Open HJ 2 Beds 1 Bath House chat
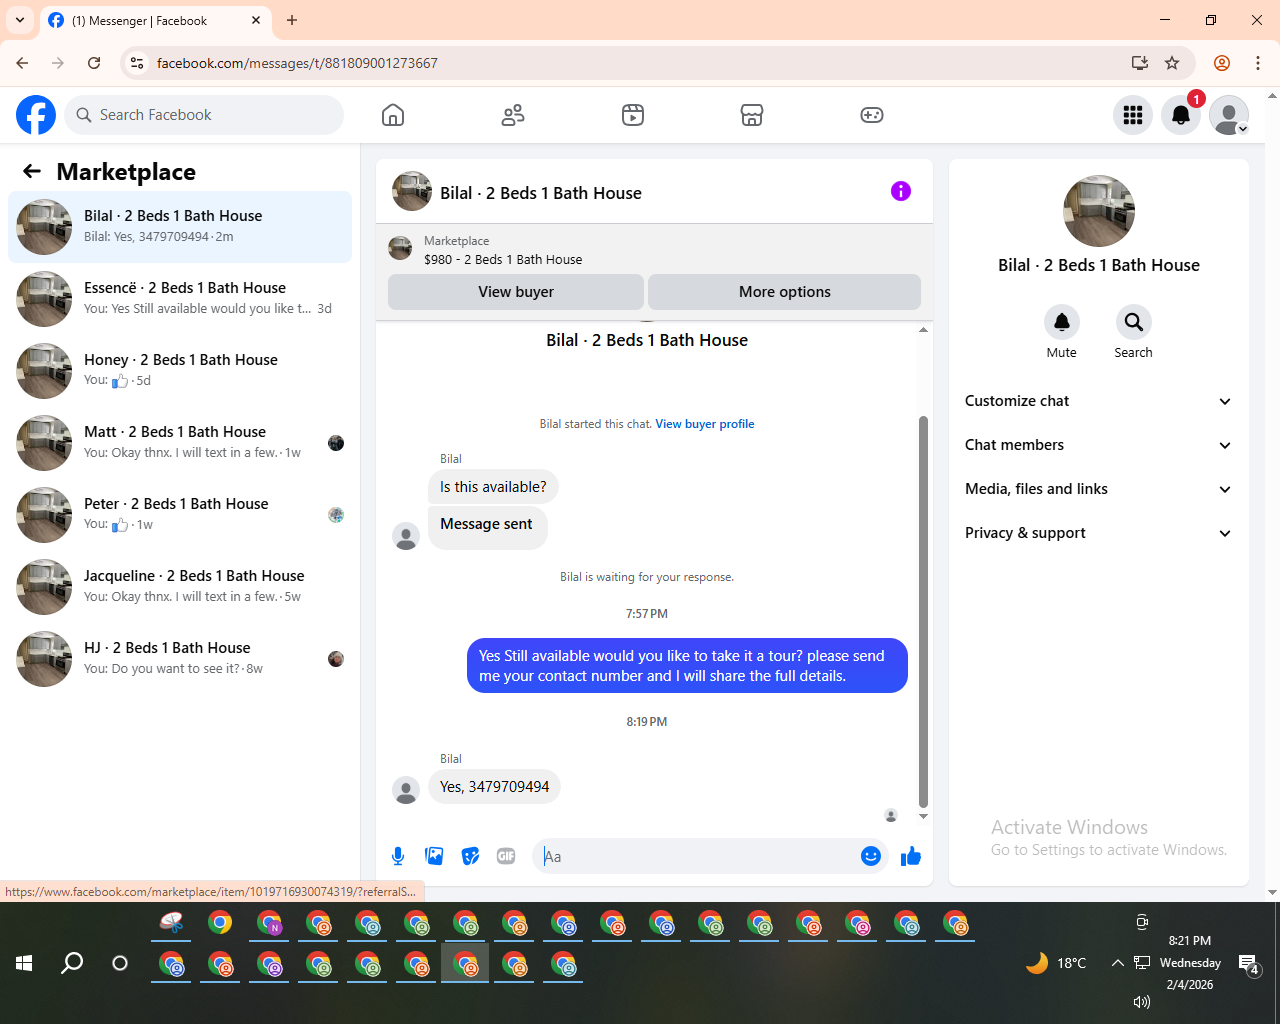Screen dimensions: 1280x1024 coord(180,659)
